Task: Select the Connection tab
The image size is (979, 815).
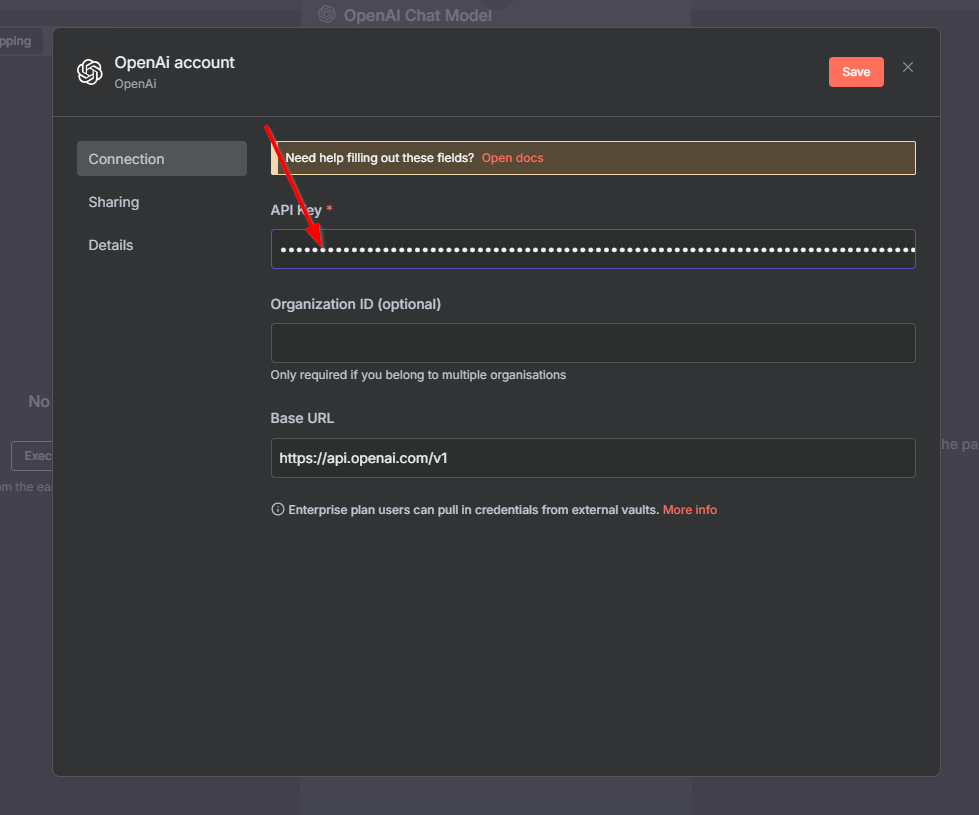Action: pyautogui.click(x=162, y=159)
